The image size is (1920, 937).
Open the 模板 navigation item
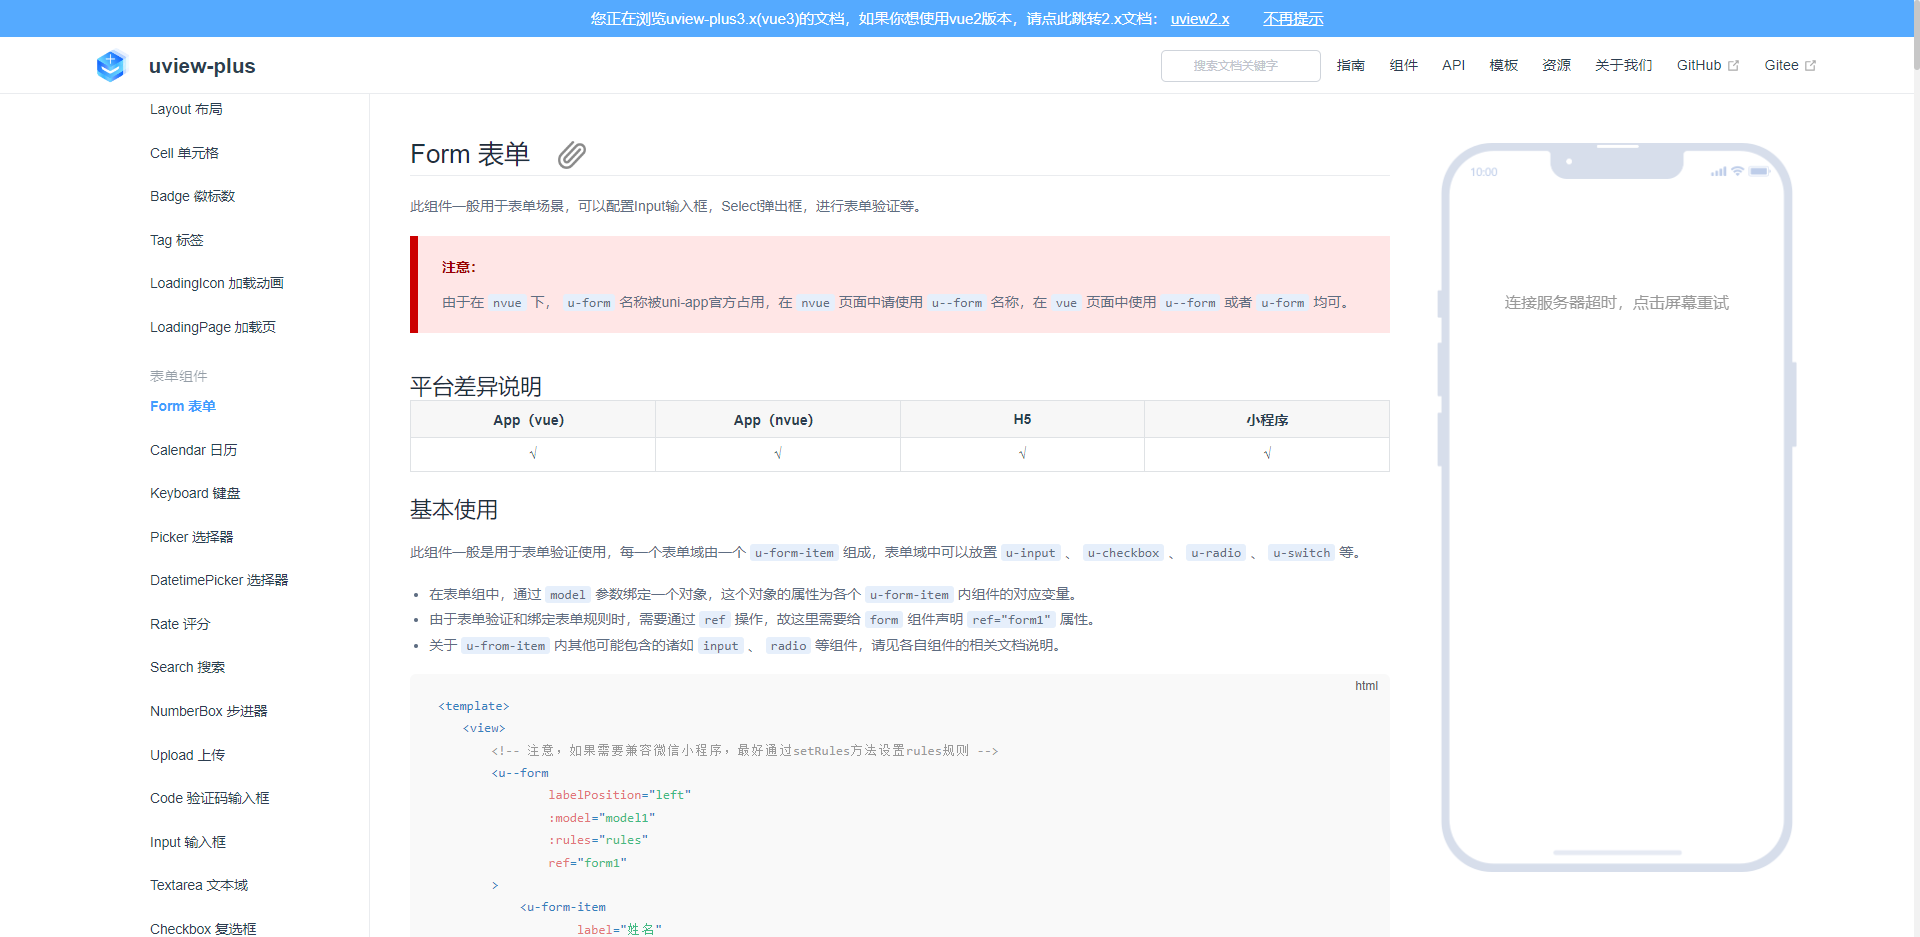tap(1503, 65)
